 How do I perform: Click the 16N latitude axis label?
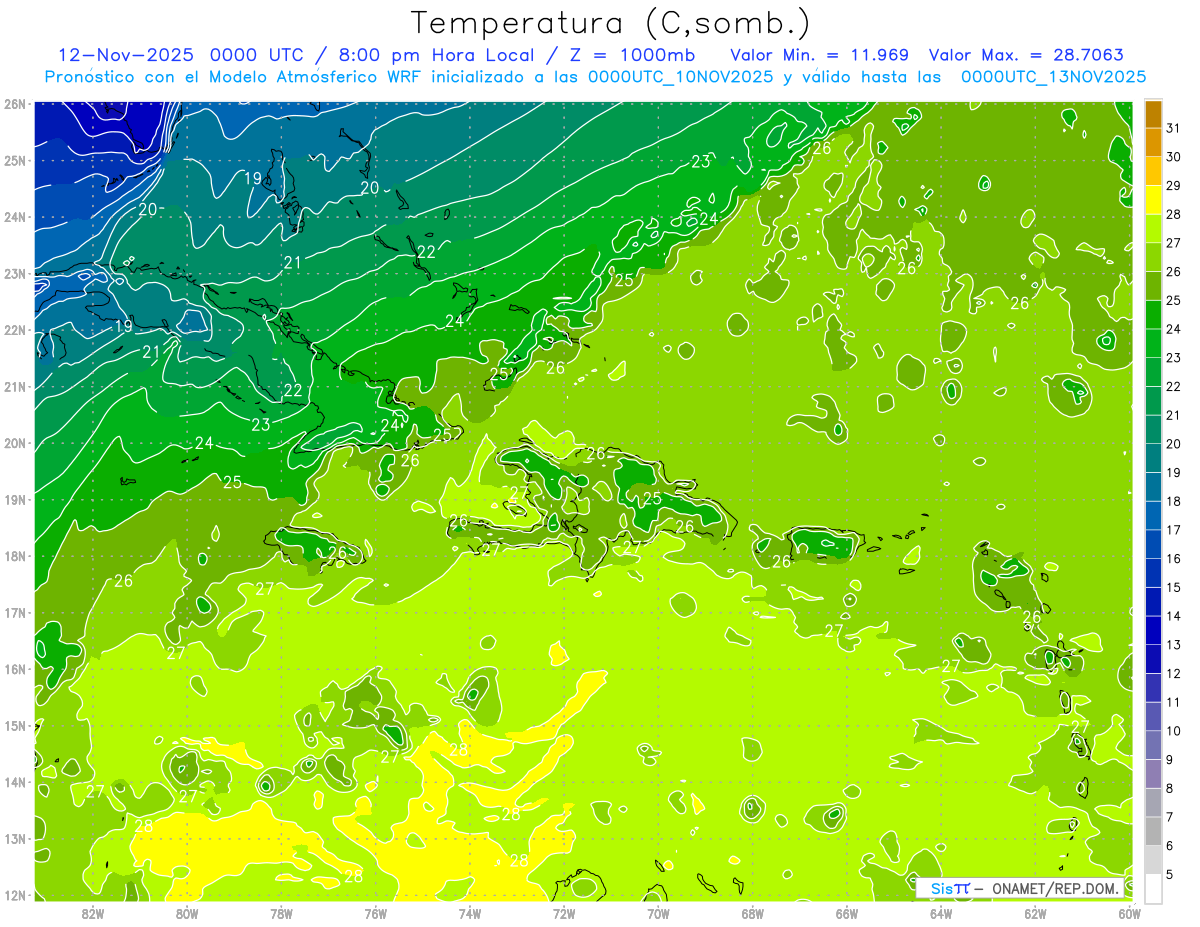tap(15, 669)
